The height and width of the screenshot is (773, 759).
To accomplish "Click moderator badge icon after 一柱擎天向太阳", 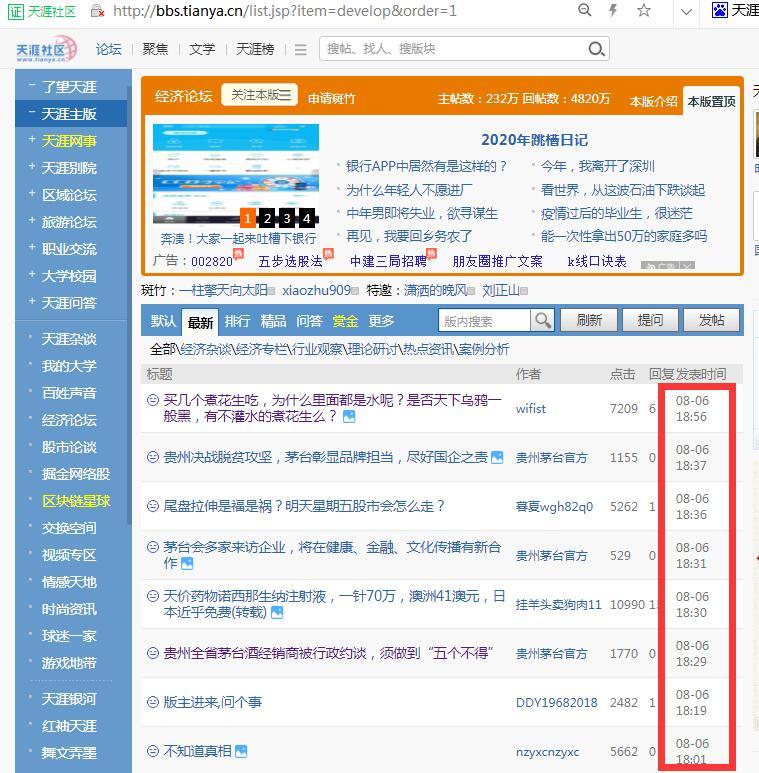I will [272, 291].
